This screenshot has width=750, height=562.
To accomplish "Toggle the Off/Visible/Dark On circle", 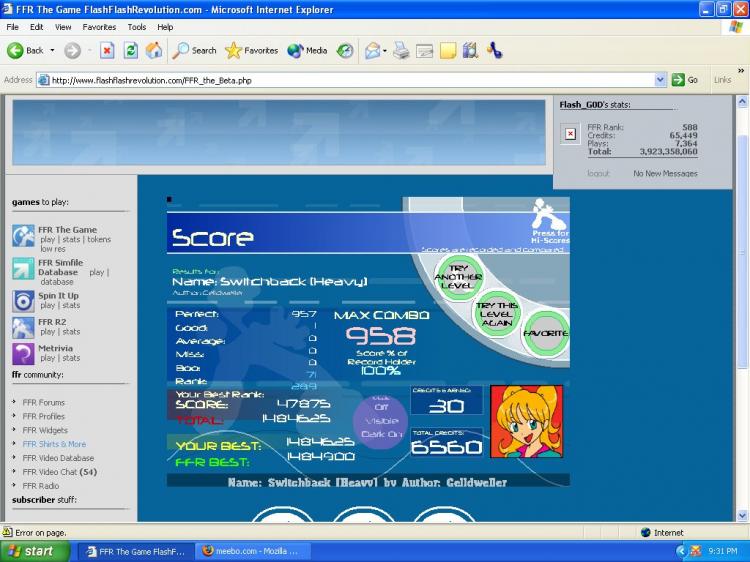I will click(380, 421).
